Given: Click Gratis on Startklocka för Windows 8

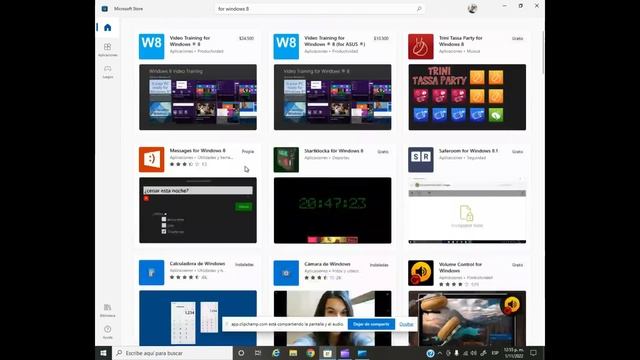Looking at the screenshot, I should point(382,151).
